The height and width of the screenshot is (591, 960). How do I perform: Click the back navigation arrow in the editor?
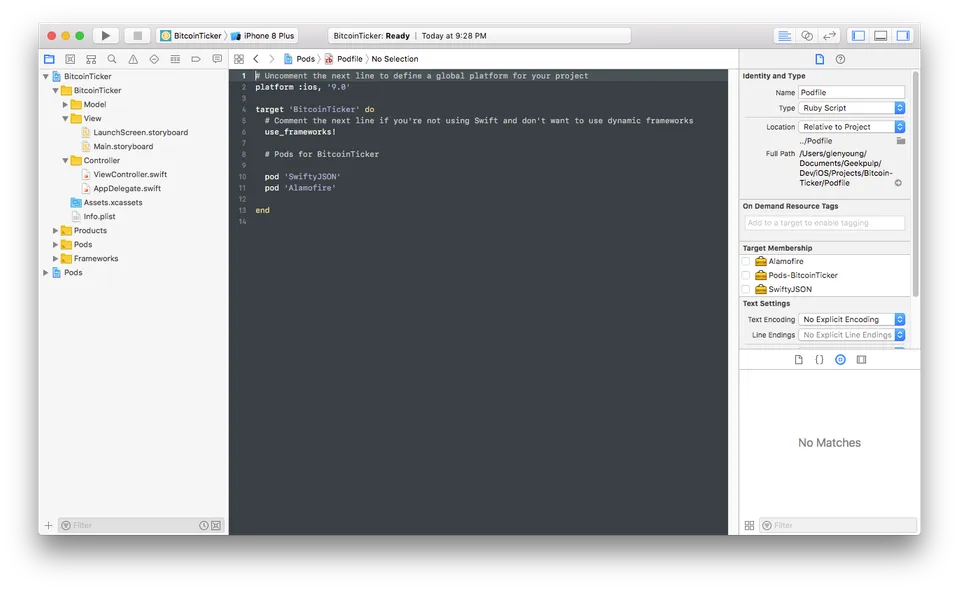tap(256, 58)
